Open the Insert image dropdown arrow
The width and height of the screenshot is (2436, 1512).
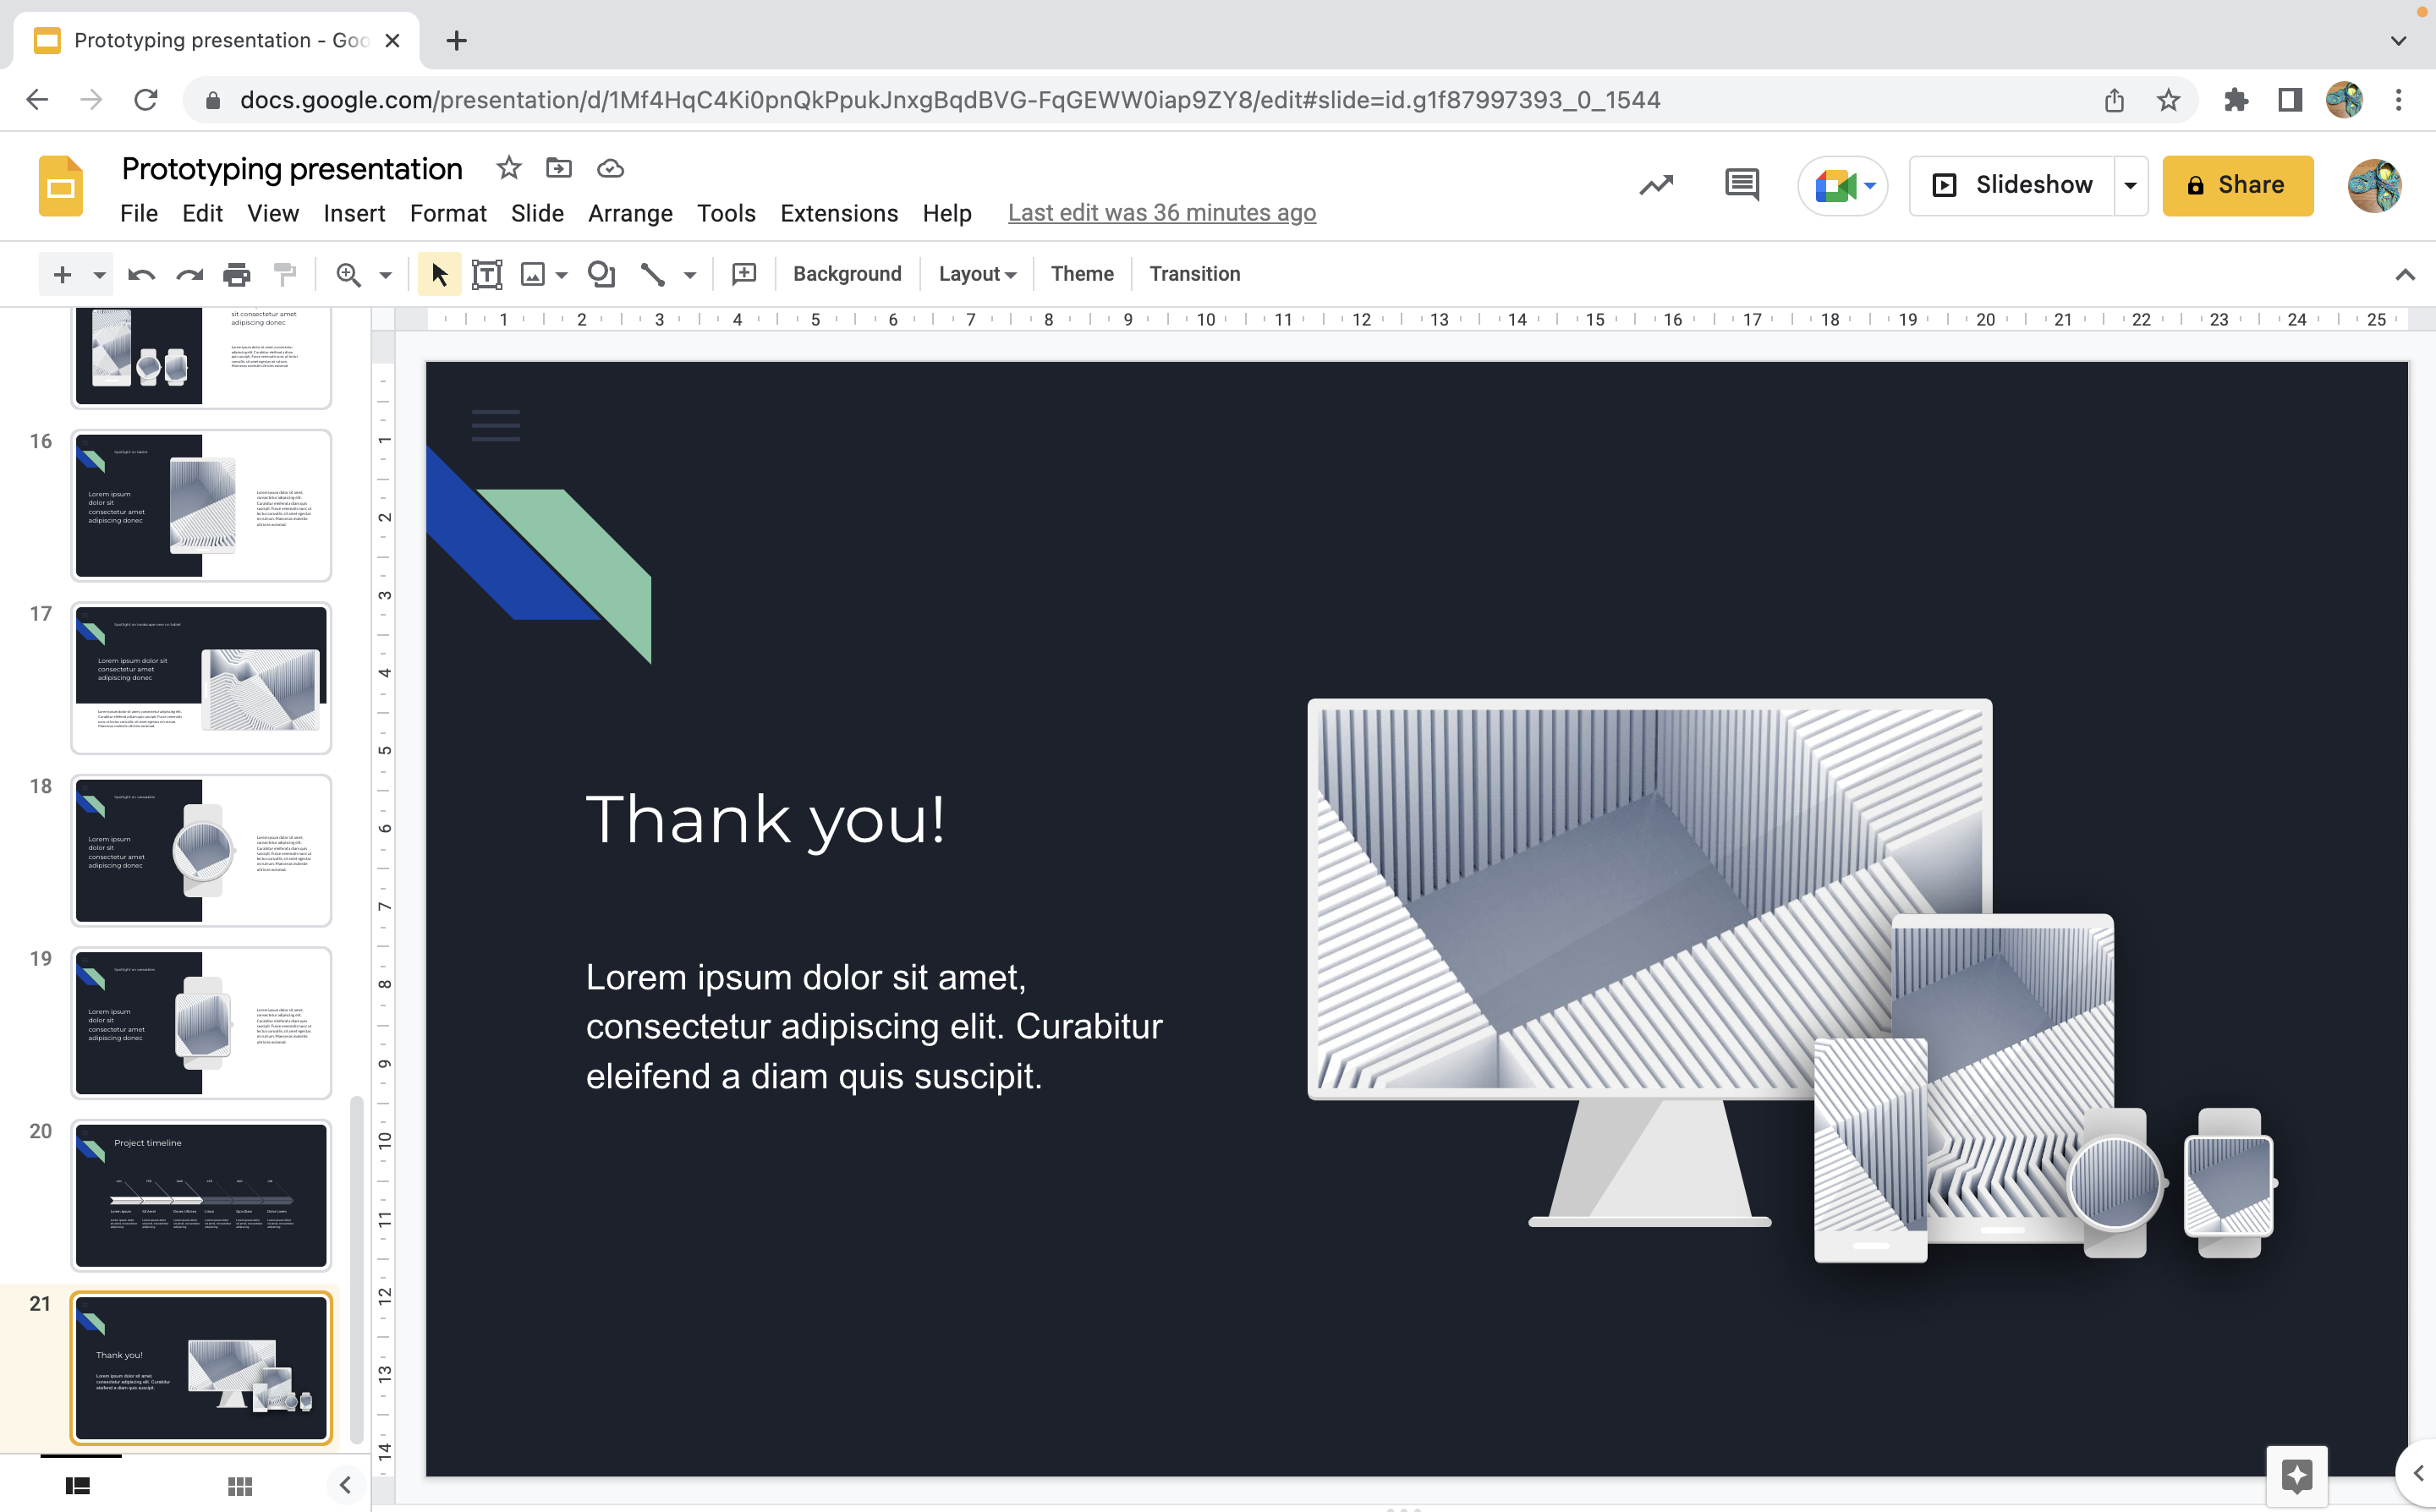click(561, 274)
